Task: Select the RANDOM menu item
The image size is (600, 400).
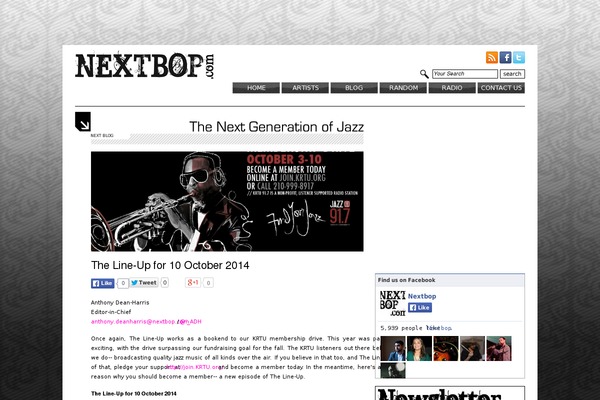Action: pyautogui.click(x=403, y=88)
